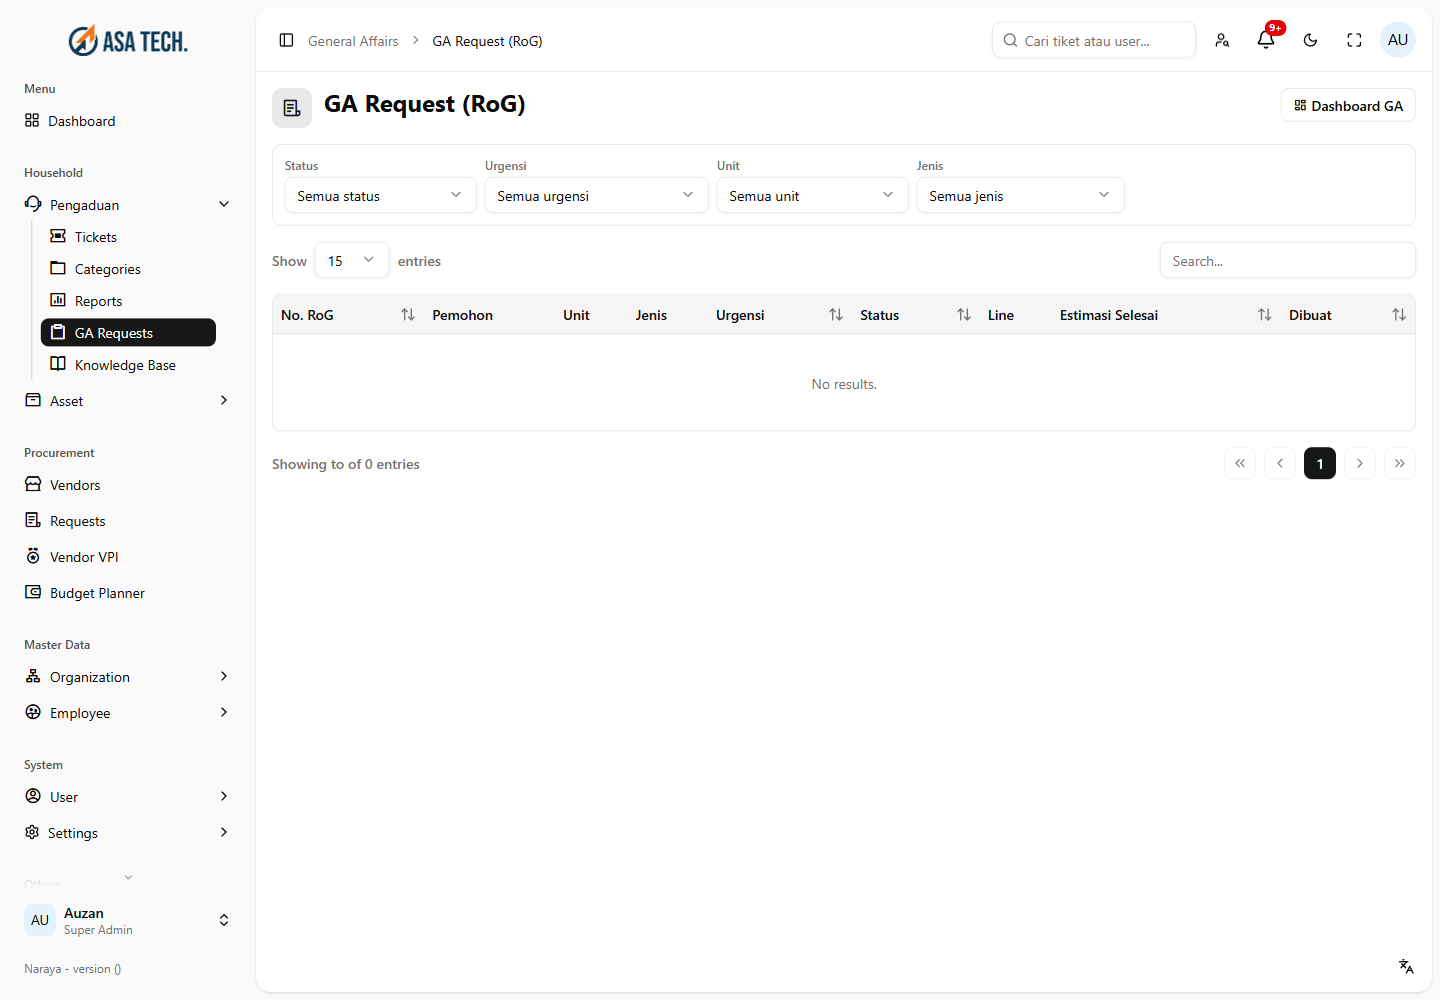
Task: Open the Semua unit dropdown
Action: coord(812,196)
